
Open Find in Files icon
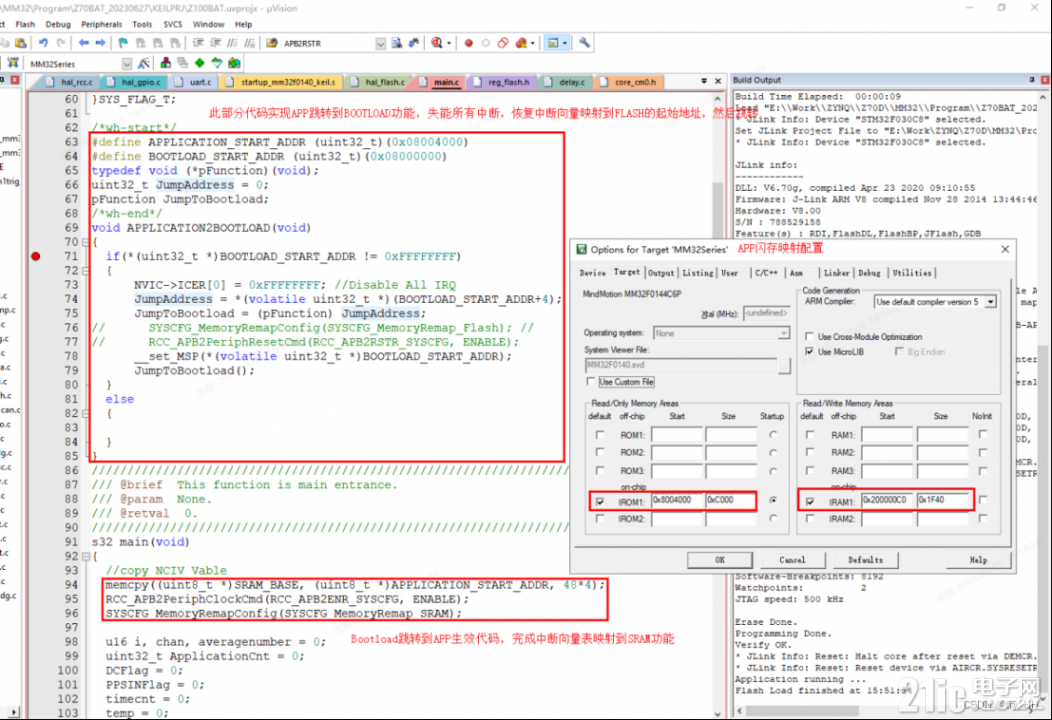(272, 43)
